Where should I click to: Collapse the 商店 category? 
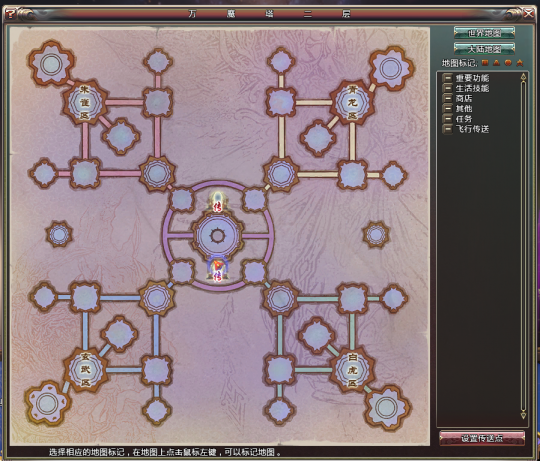(x=447, y=98)
